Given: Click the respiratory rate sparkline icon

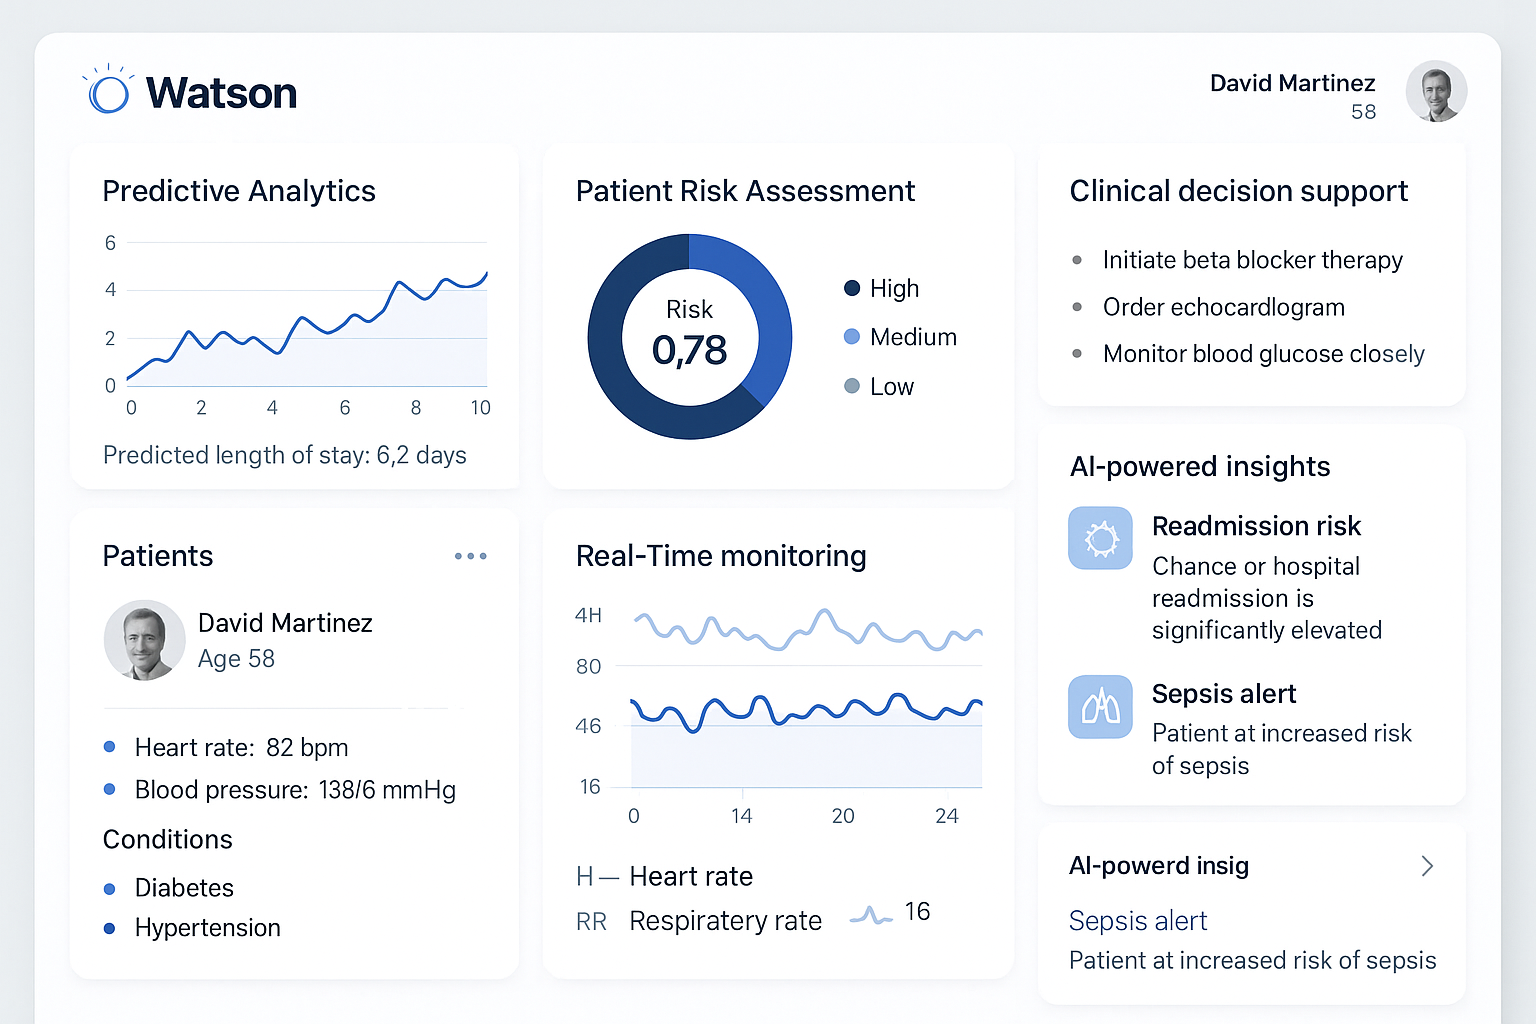Looking at the screenshot, I should (871, 913).
